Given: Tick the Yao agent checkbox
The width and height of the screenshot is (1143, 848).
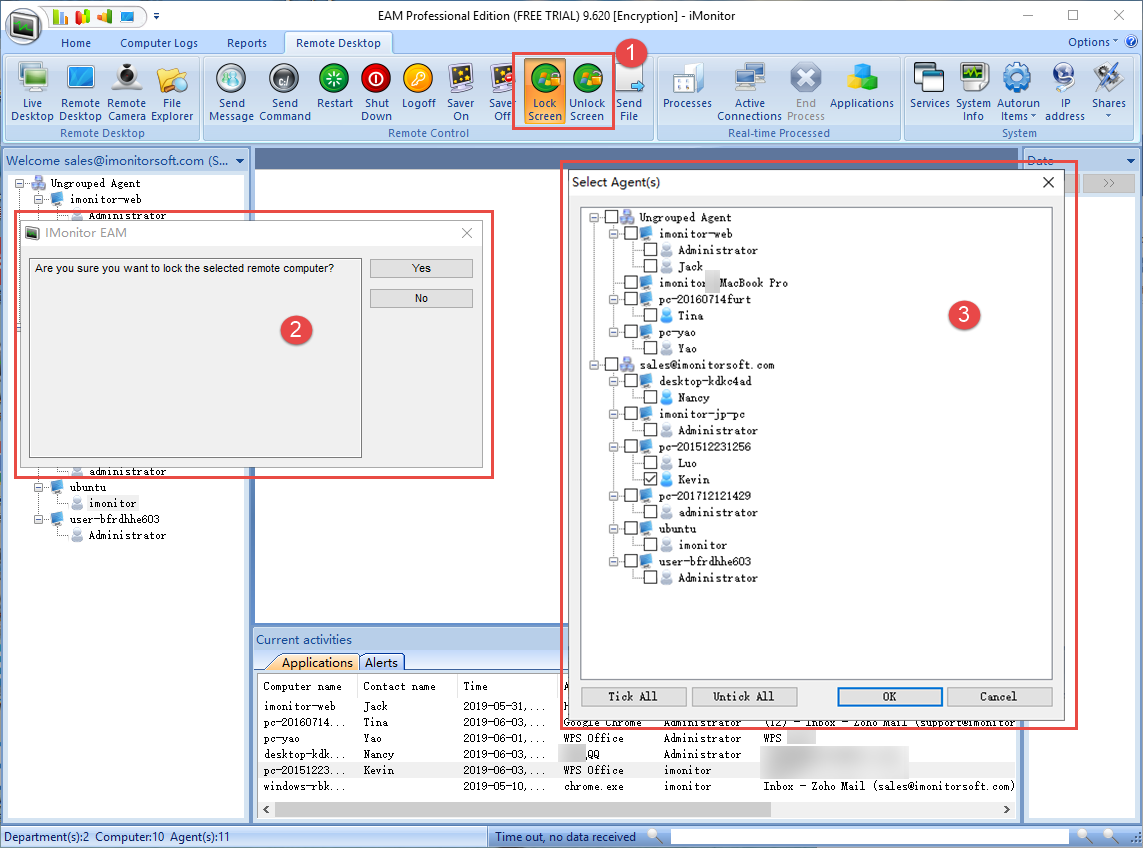Looking at the screenshot, I should 650,348.
